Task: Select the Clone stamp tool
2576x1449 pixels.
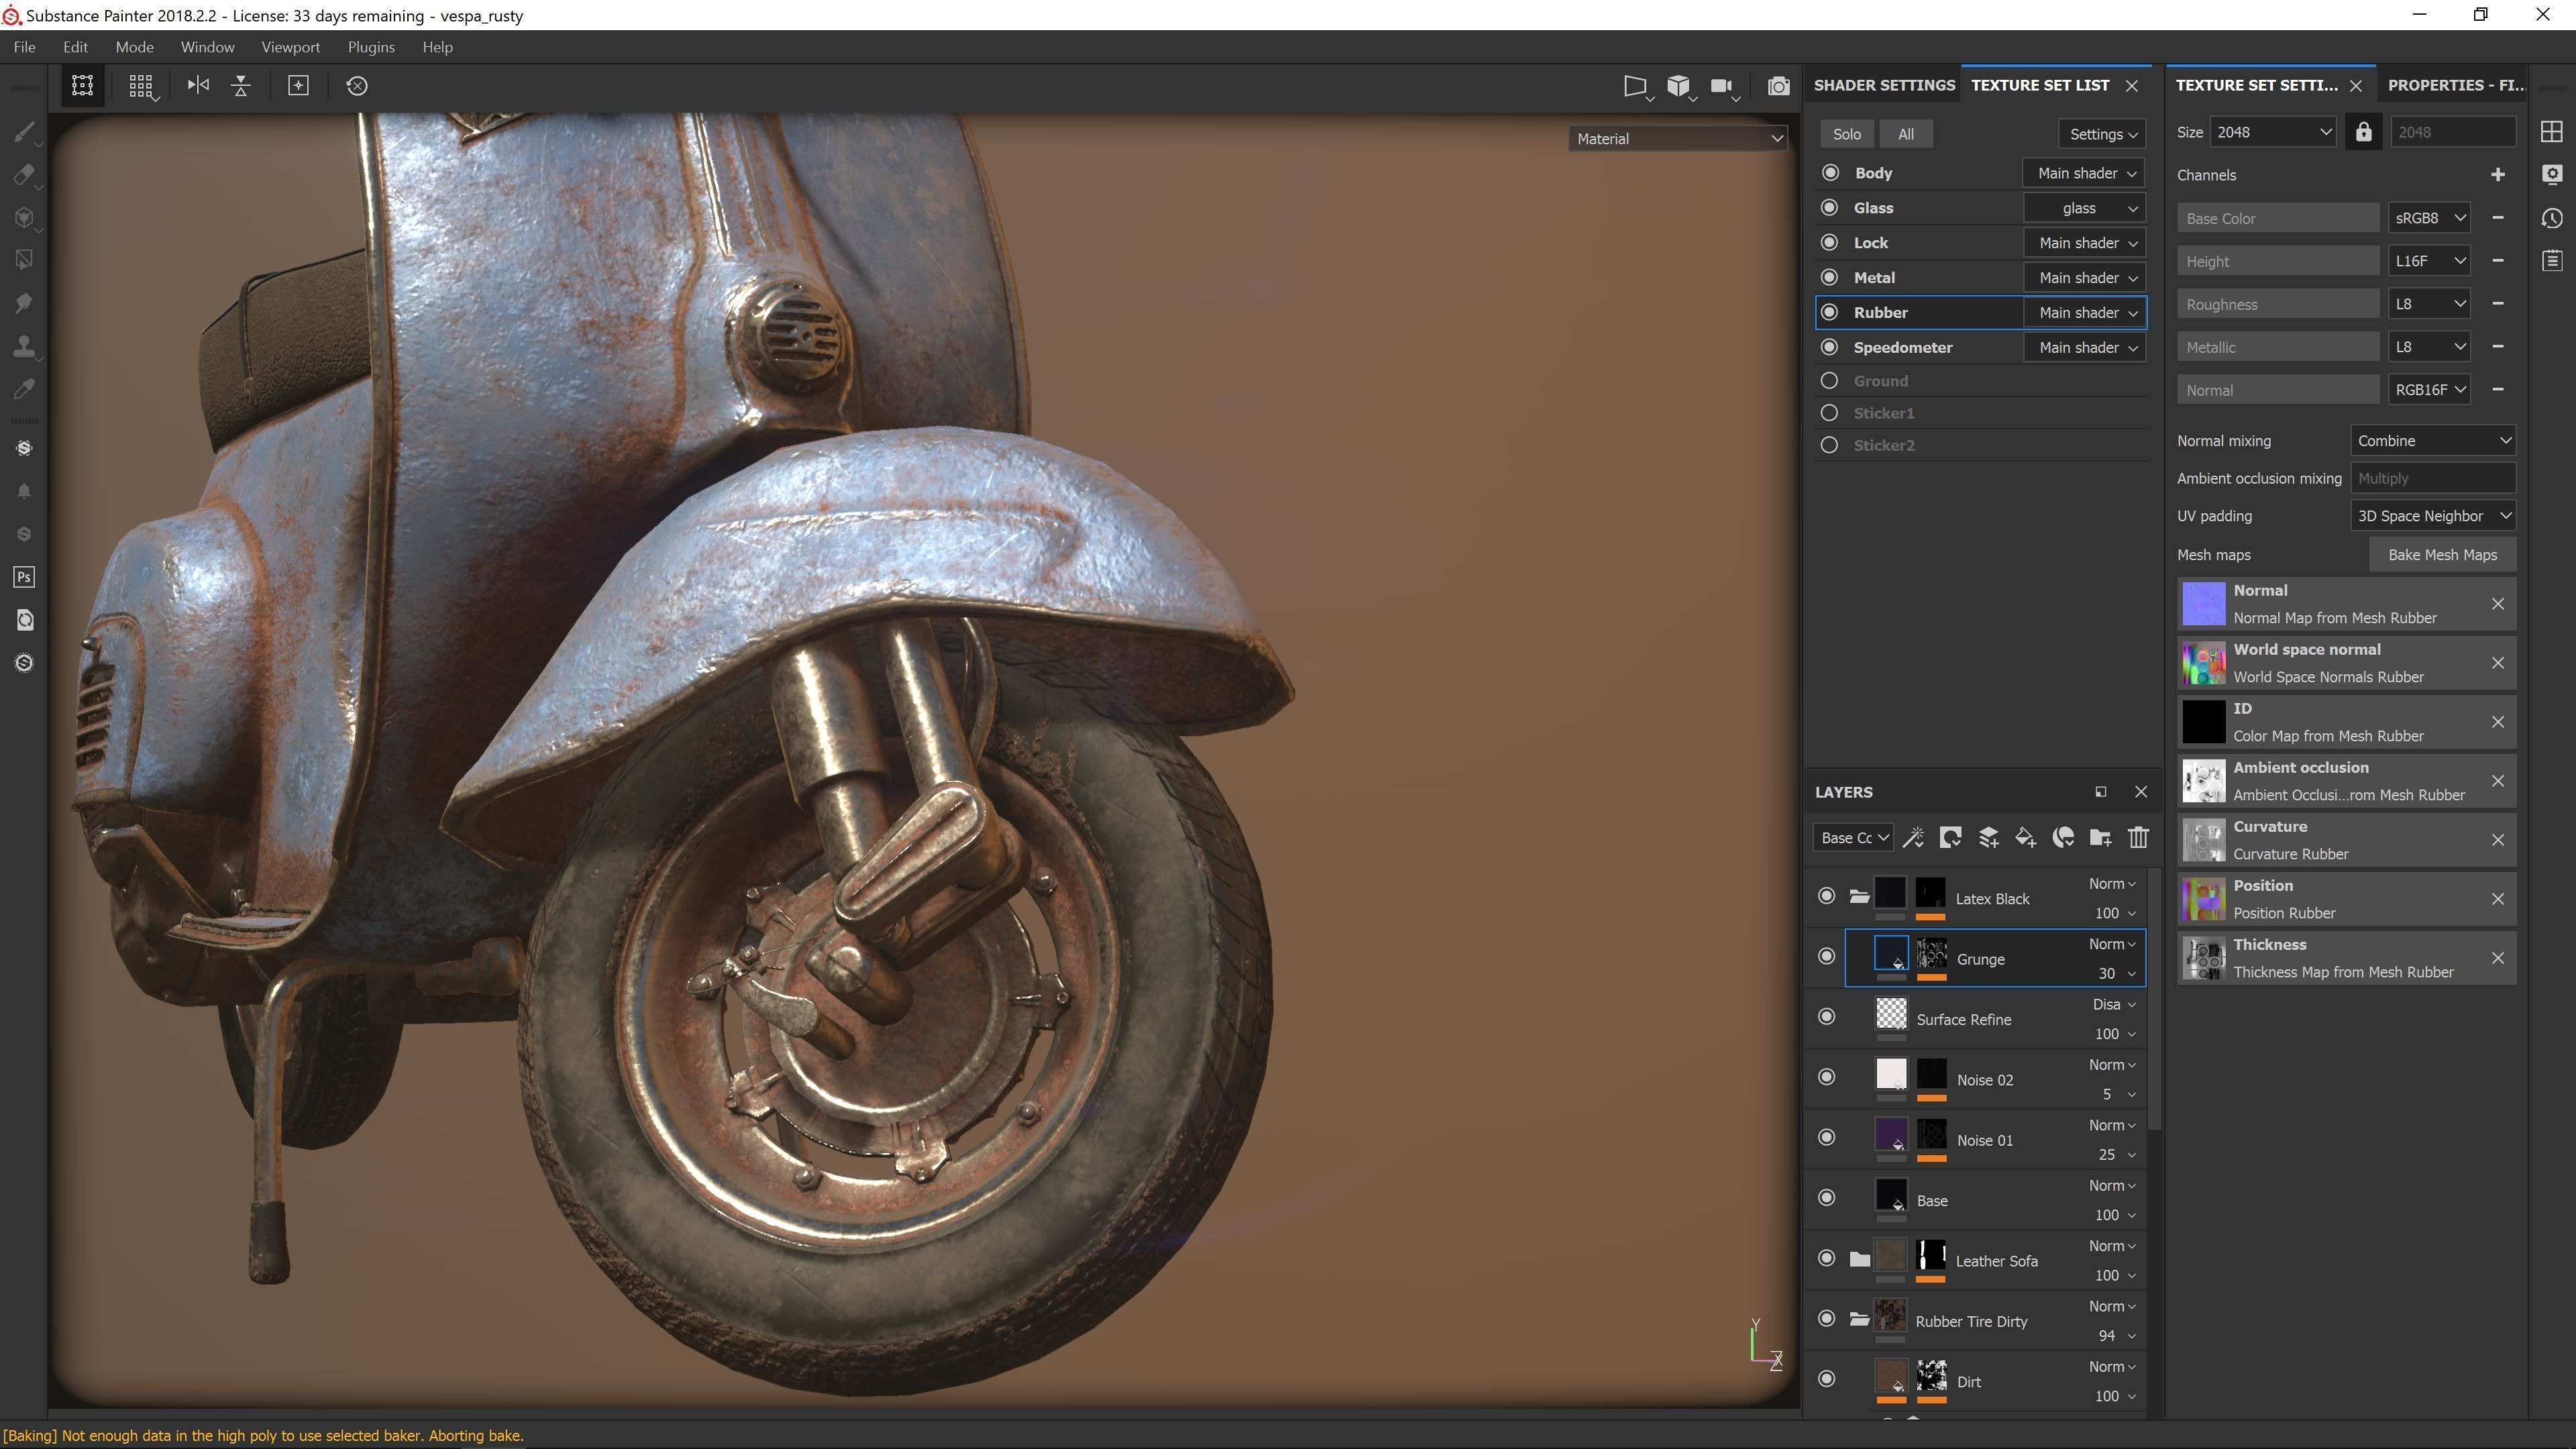Action: pos(24,346)
